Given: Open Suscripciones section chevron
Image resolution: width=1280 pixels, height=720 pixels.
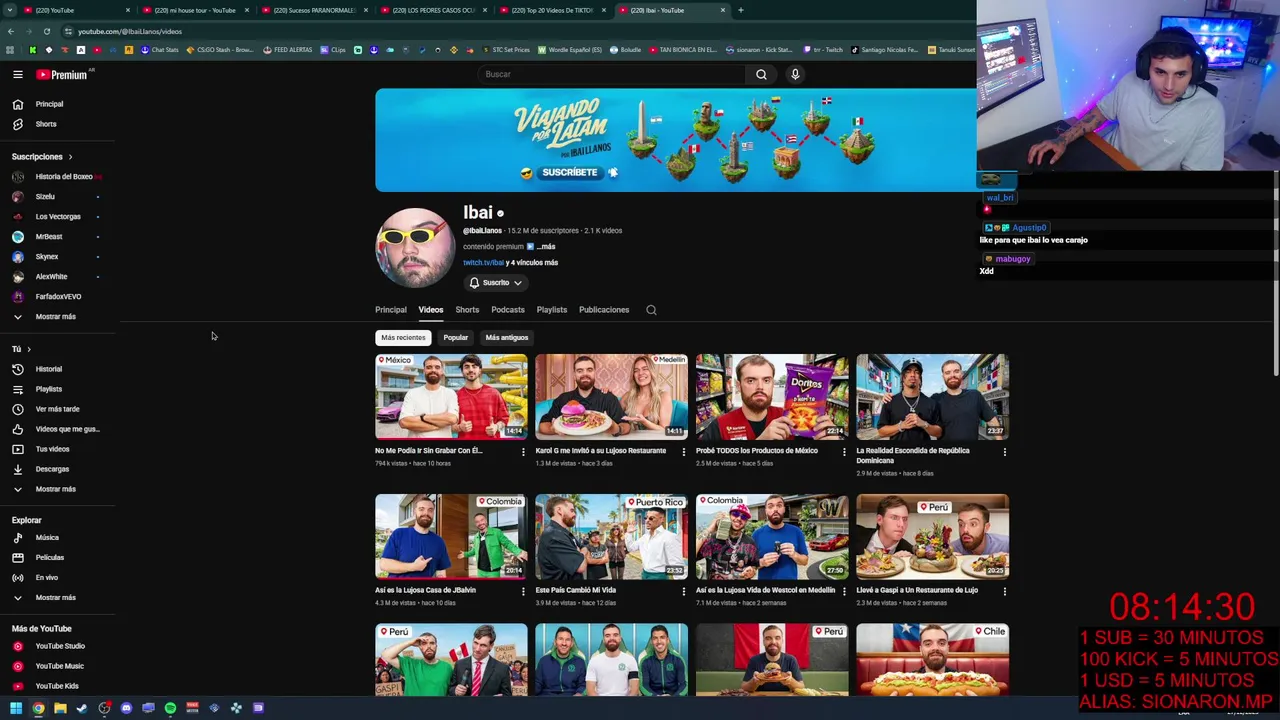Looking at the screenshot, I should click(x=70, y=157).
